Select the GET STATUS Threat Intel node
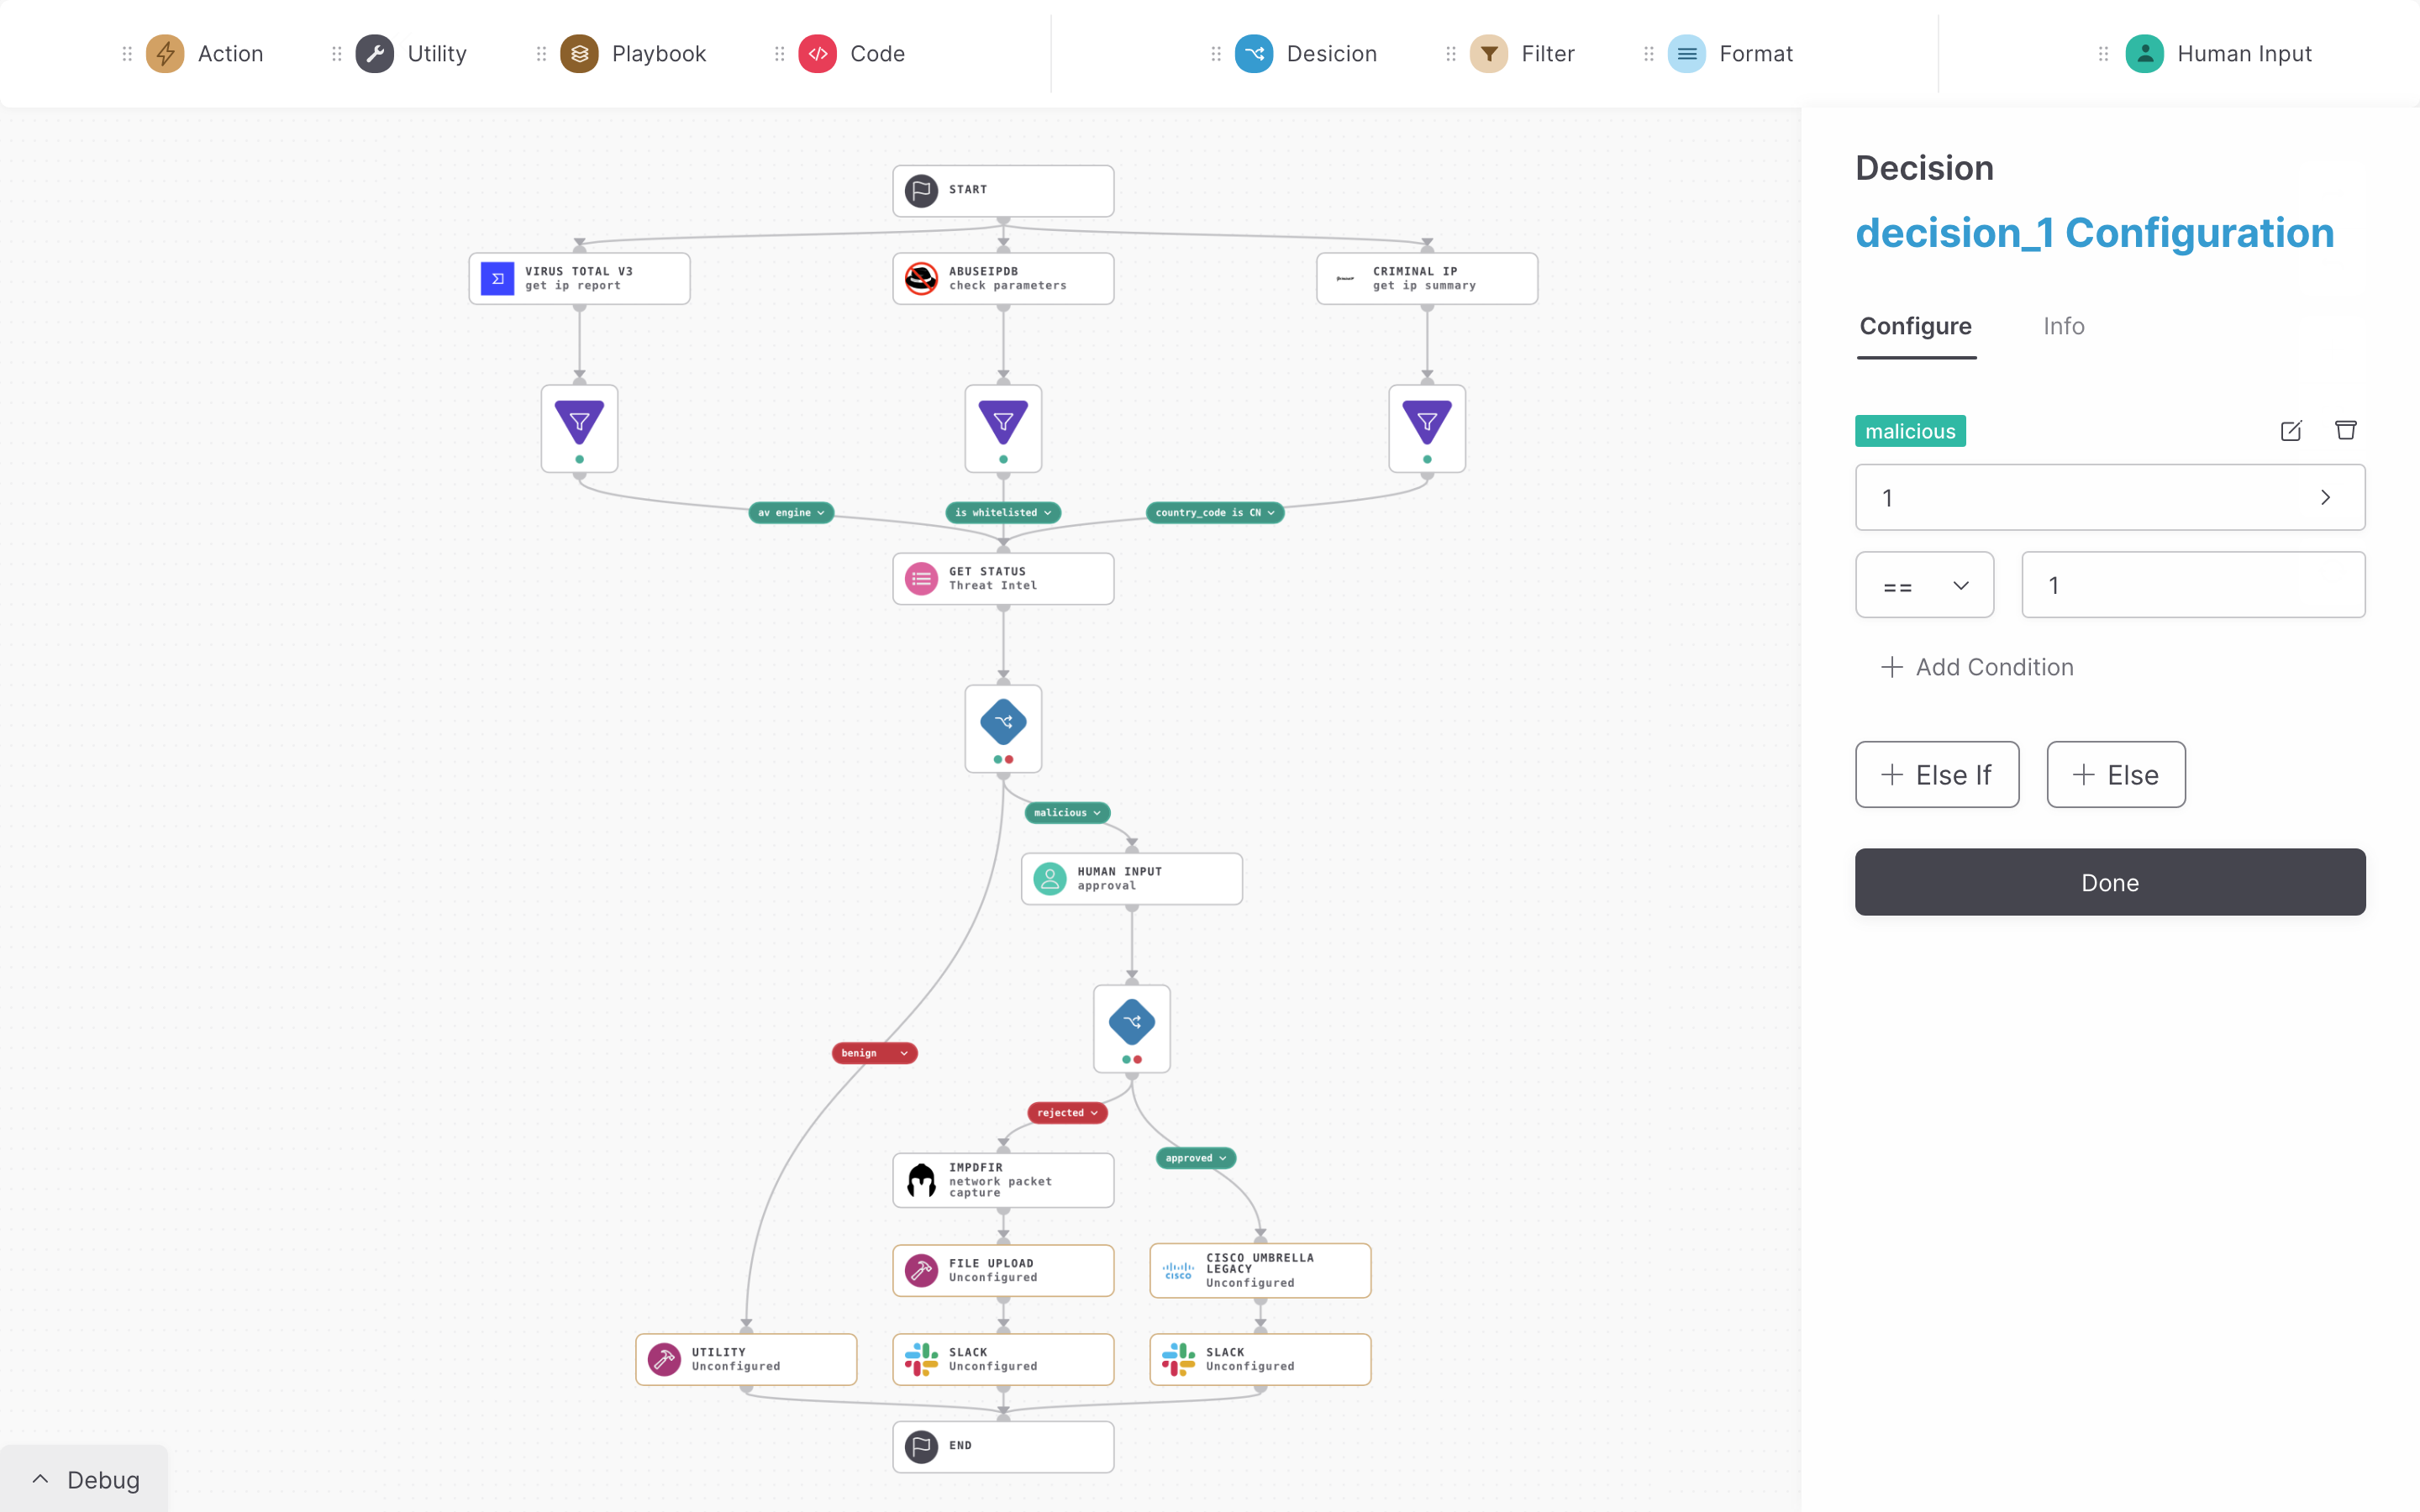The height and width of the screenshot is (1512, 2420). (1003, 579)
